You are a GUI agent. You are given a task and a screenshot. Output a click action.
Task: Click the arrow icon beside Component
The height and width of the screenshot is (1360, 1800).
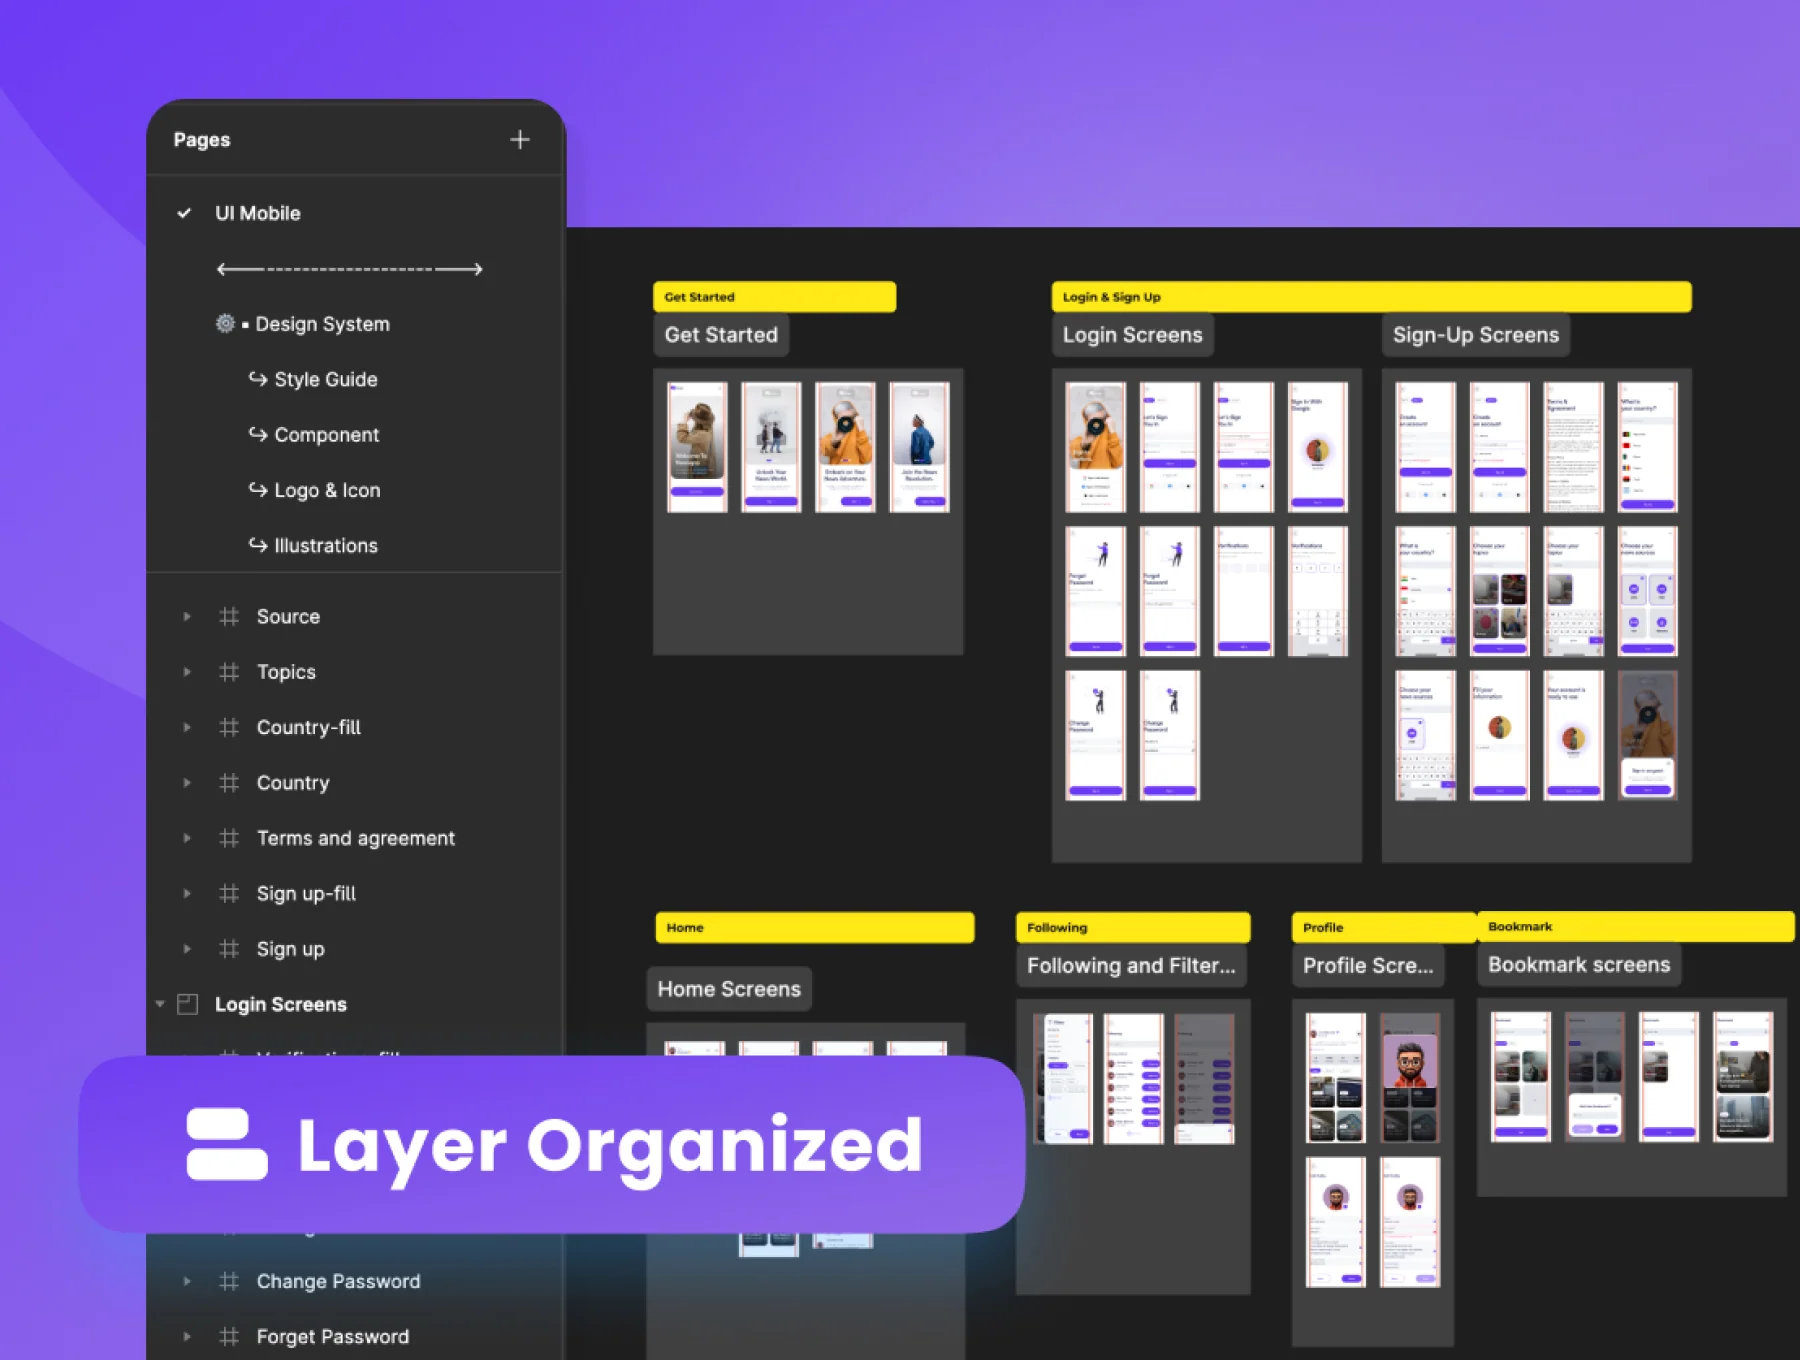click(258, 434)
